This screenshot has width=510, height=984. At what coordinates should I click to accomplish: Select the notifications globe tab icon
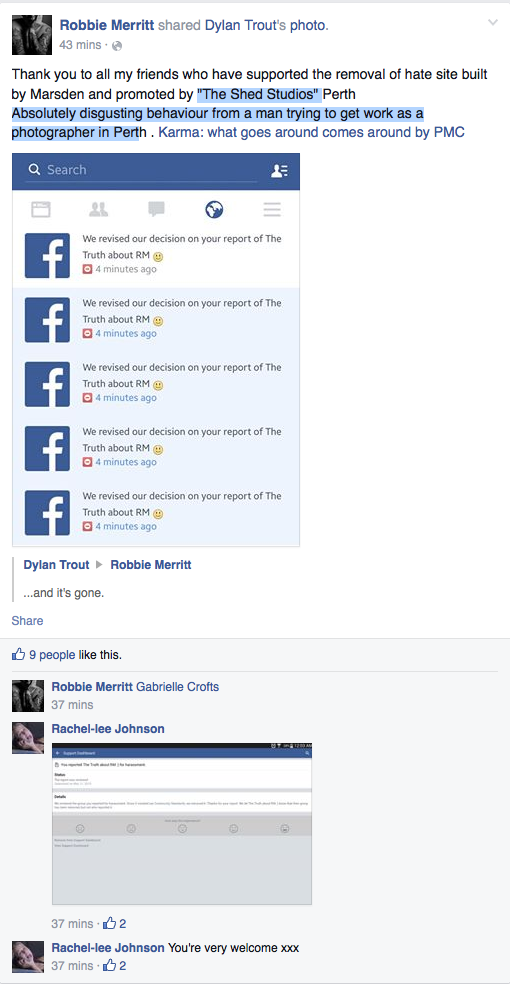214,209
